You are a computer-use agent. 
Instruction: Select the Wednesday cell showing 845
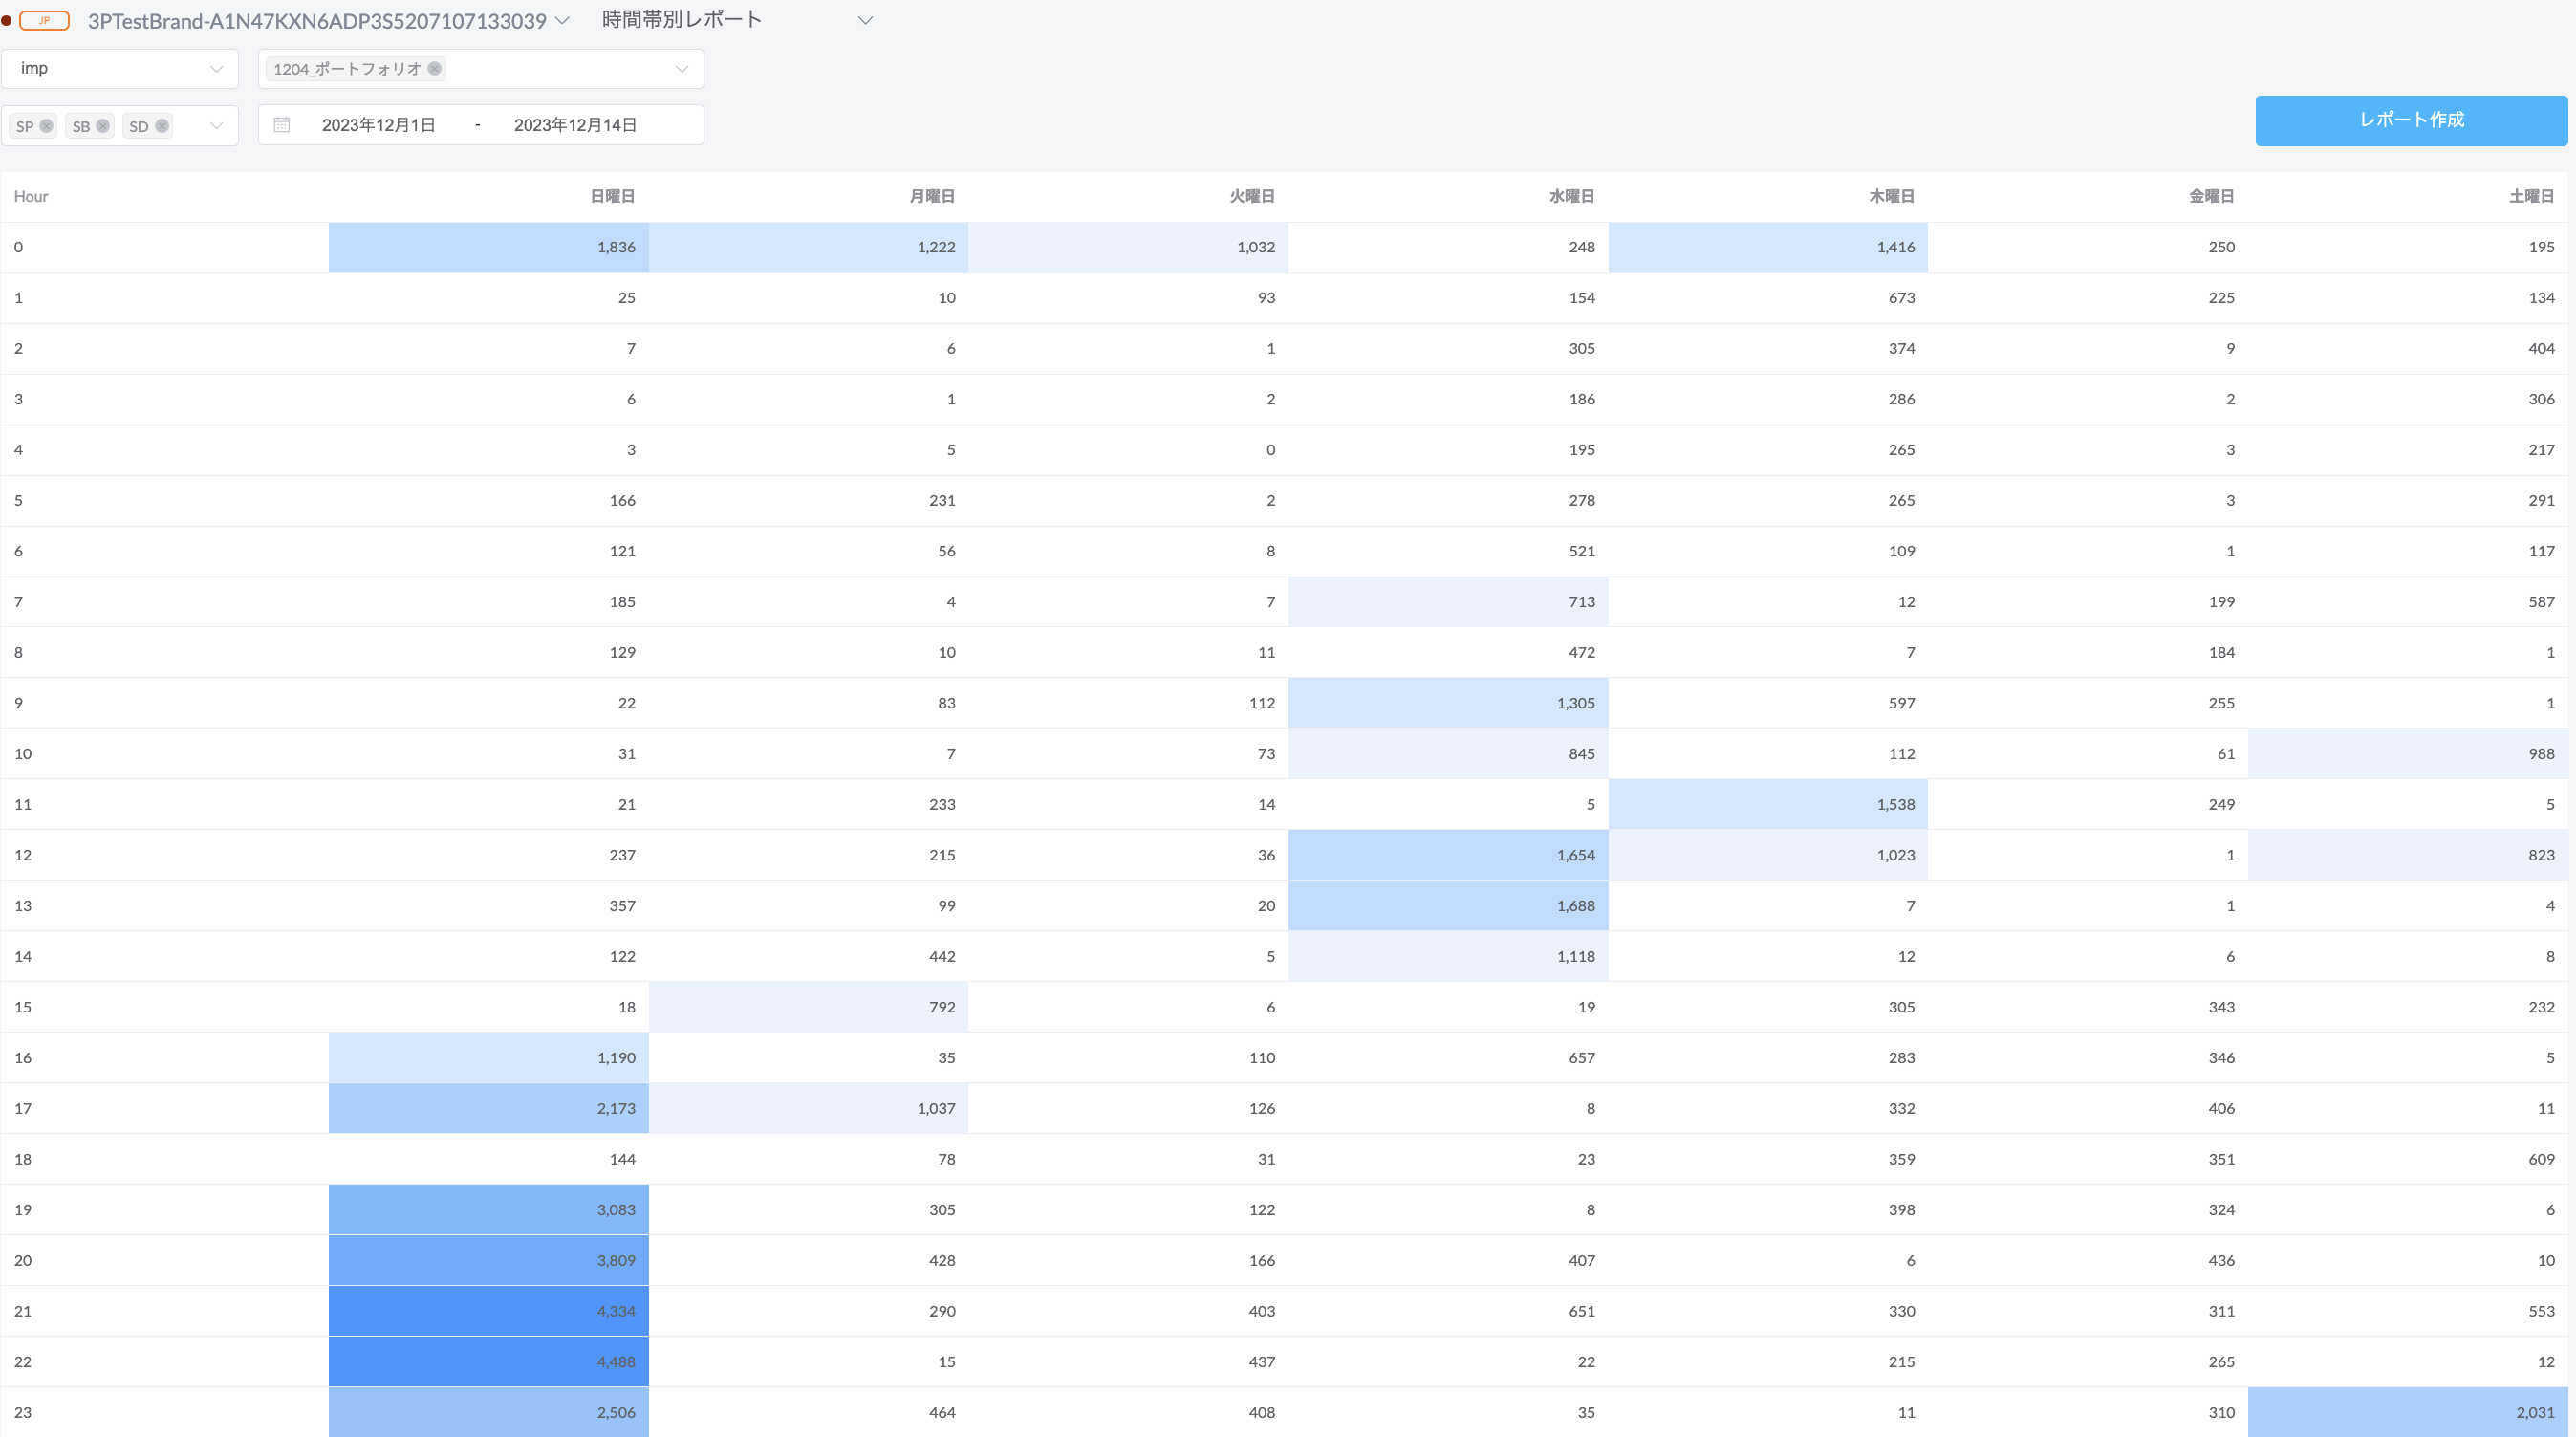coord(1448,753)
